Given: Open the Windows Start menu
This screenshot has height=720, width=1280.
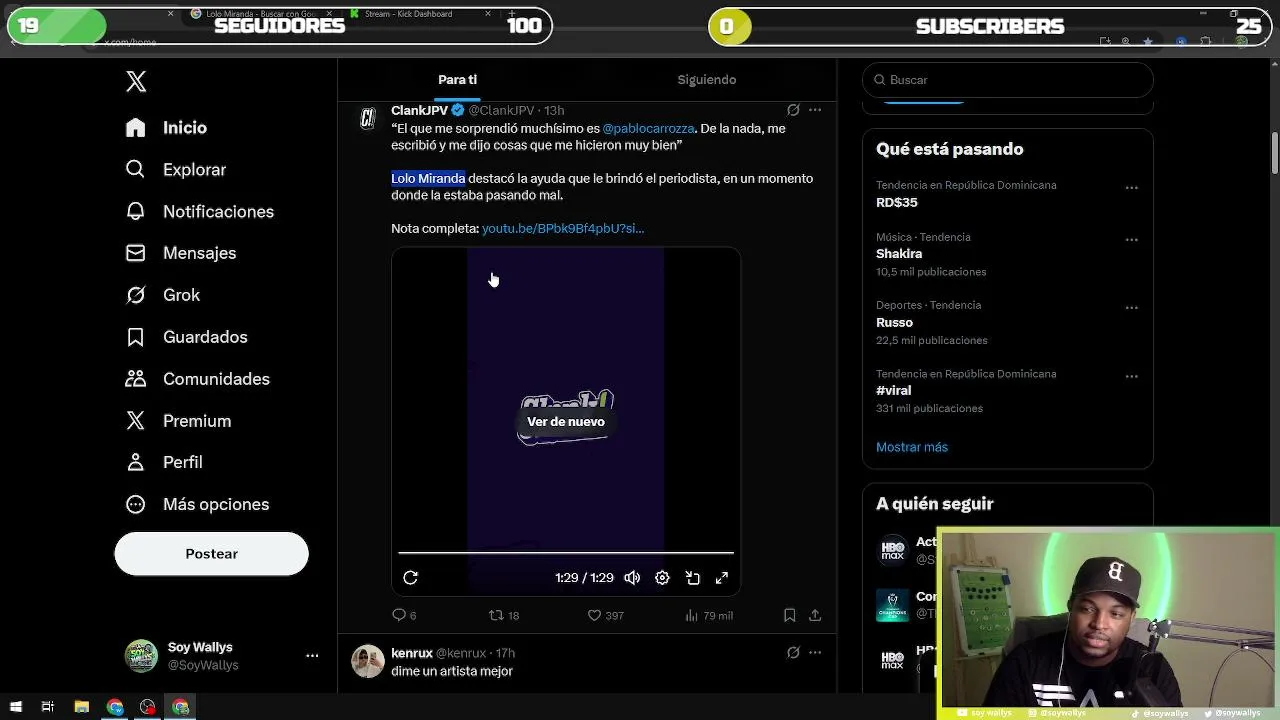Looking at the screenshot, I should tap(15, 707).
